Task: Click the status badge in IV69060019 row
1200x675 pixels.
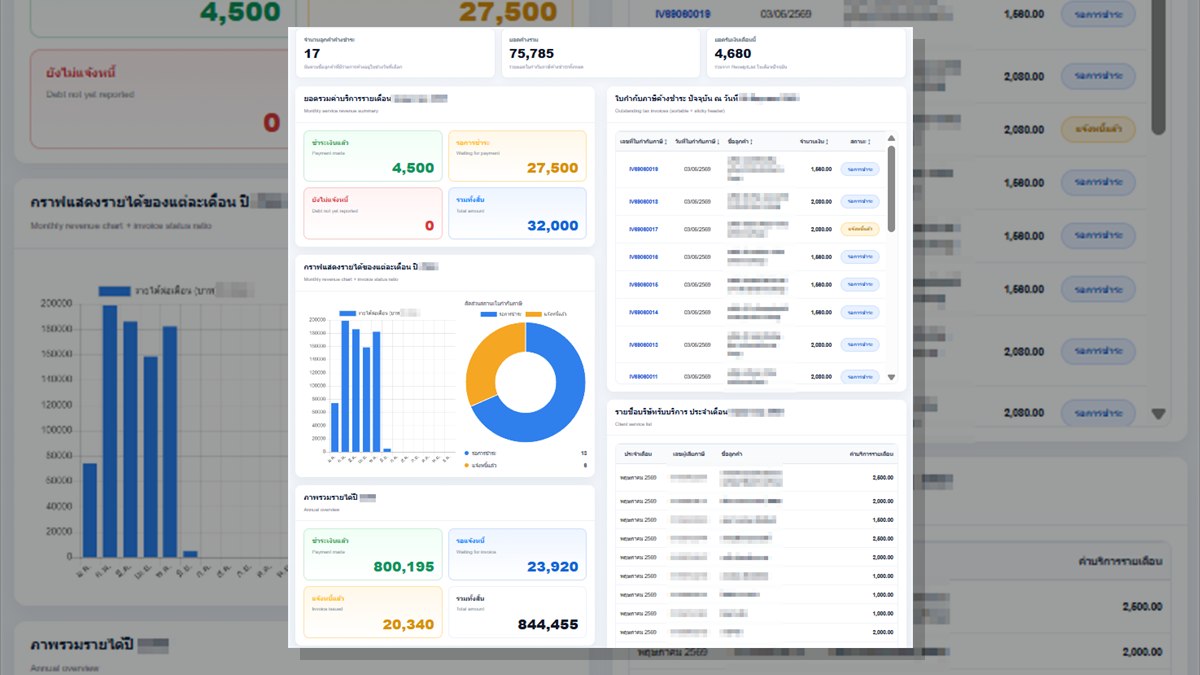Action: point(860,169)
